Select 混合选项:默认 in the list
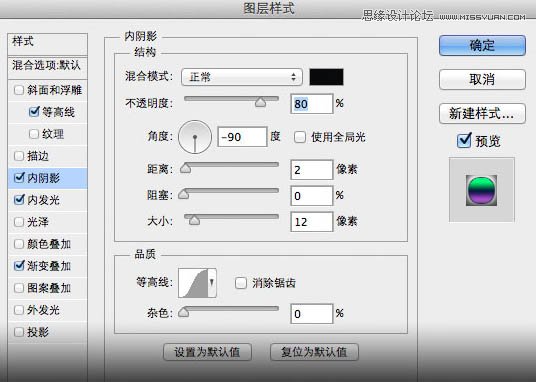 click(48, 67)
